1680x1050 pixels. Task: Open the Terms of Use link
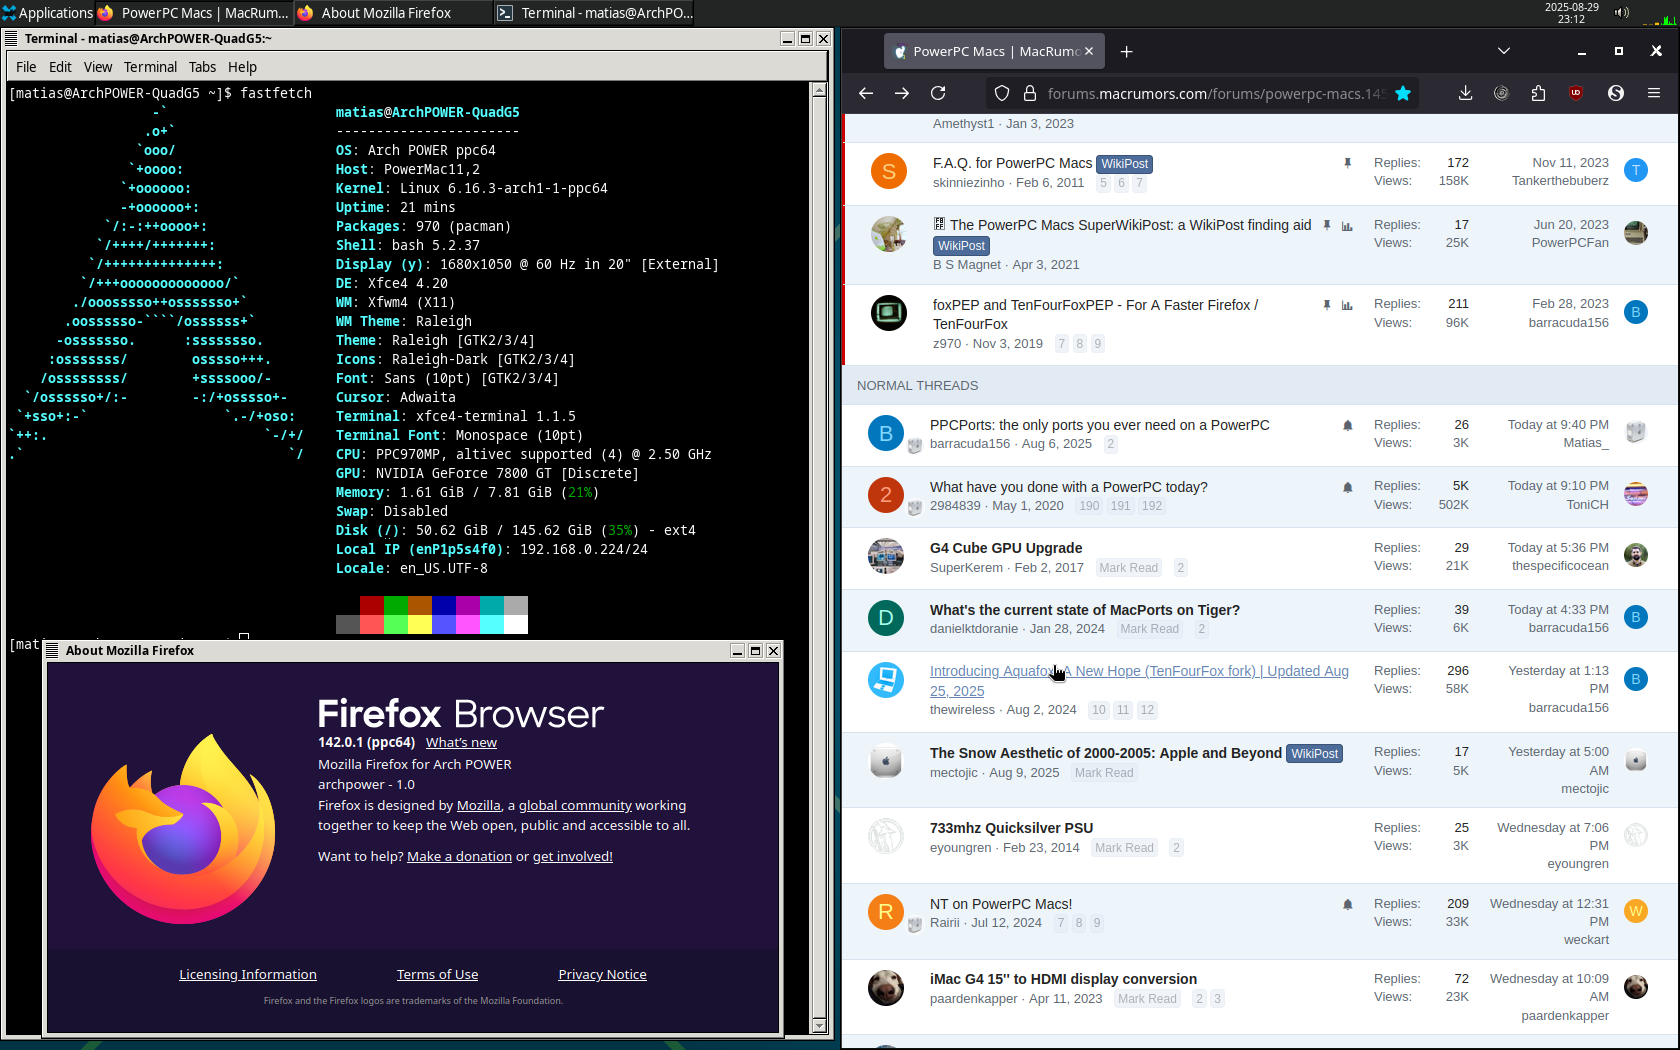[x=437, y=974]
